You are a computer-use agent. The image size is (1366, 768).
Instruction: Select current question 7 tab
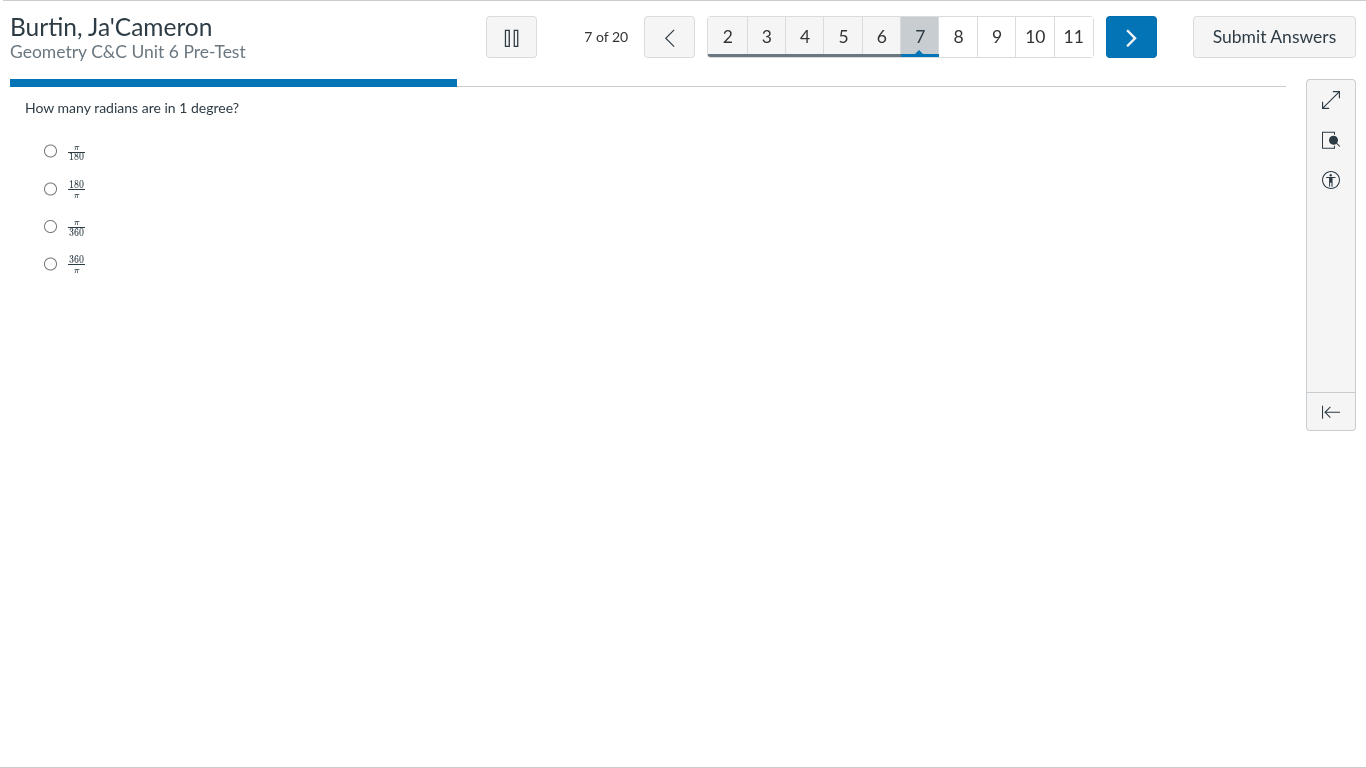pyautogui.click(x=920, y=37)
